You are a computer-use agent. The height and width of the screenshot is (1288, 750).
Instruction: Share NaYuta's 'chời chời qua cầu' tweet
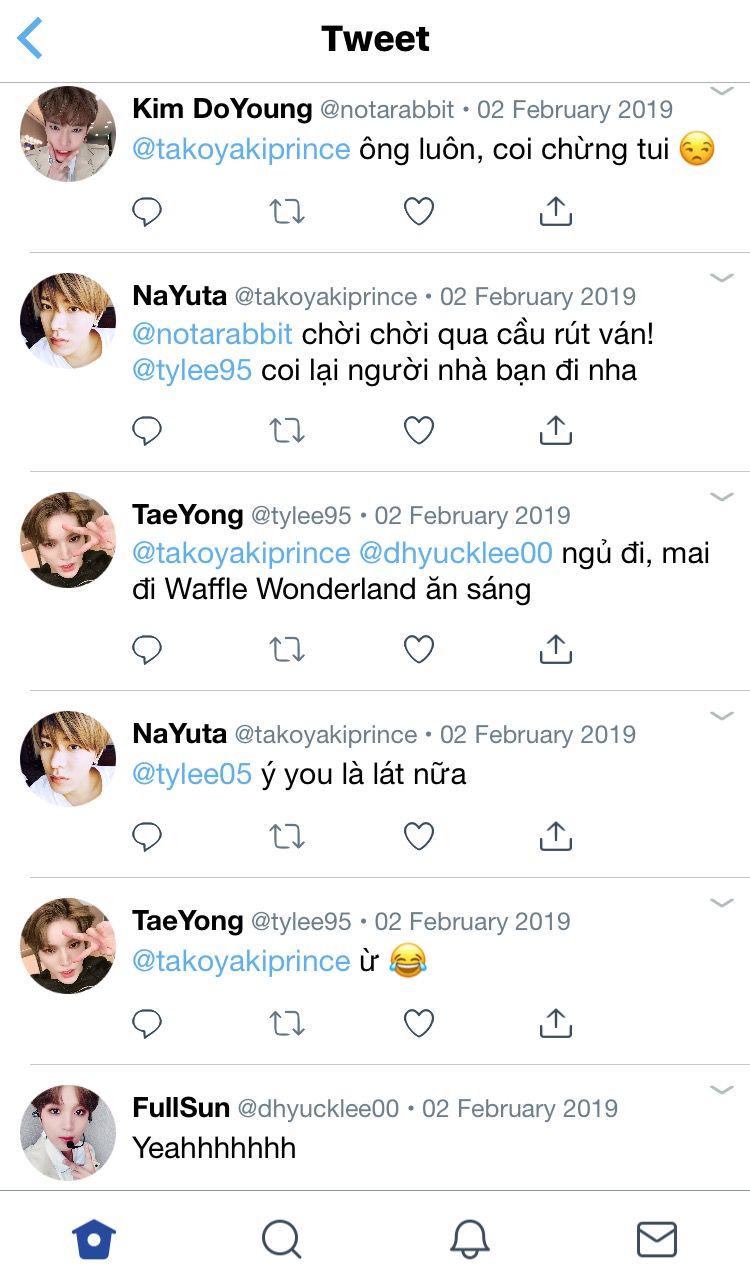555,430
